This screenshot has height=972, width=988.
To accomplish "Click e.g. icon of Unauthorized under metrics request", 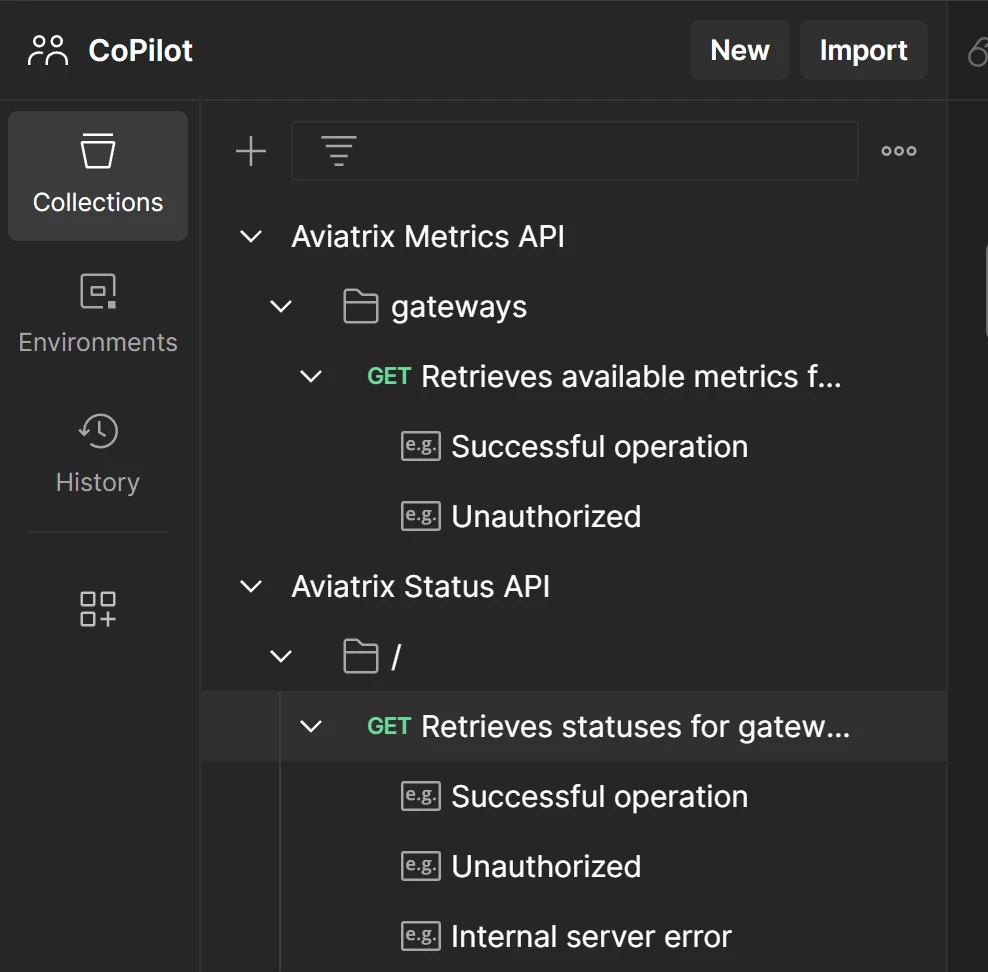I will [x=421, y=516].
